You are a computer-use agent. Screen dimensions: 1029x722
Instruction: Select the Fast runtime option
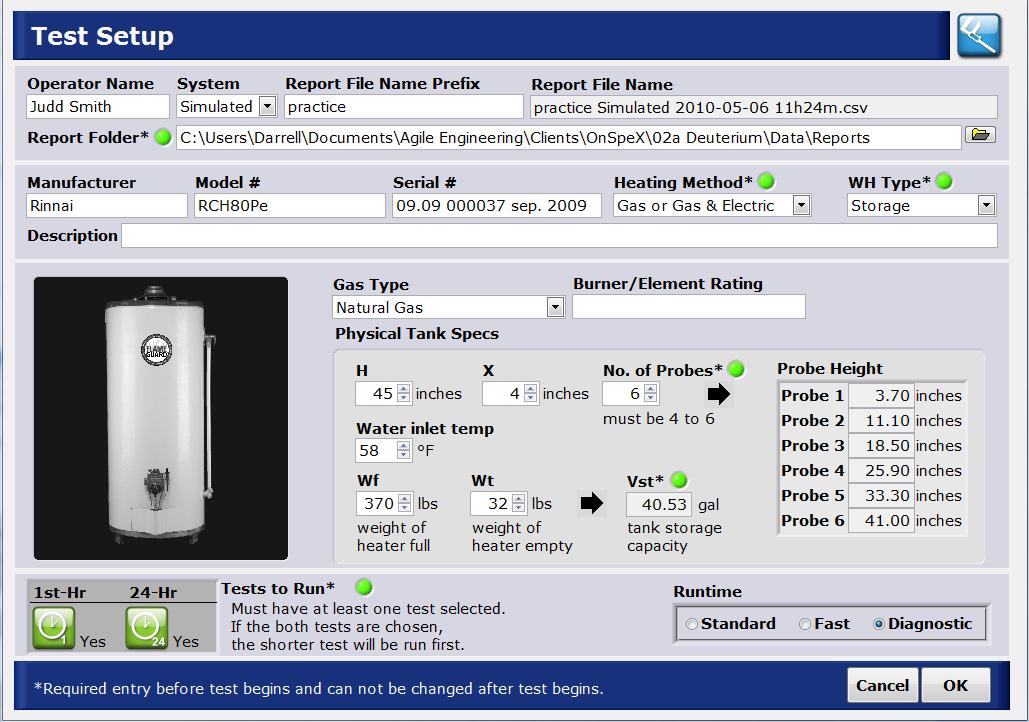(805, 624)
